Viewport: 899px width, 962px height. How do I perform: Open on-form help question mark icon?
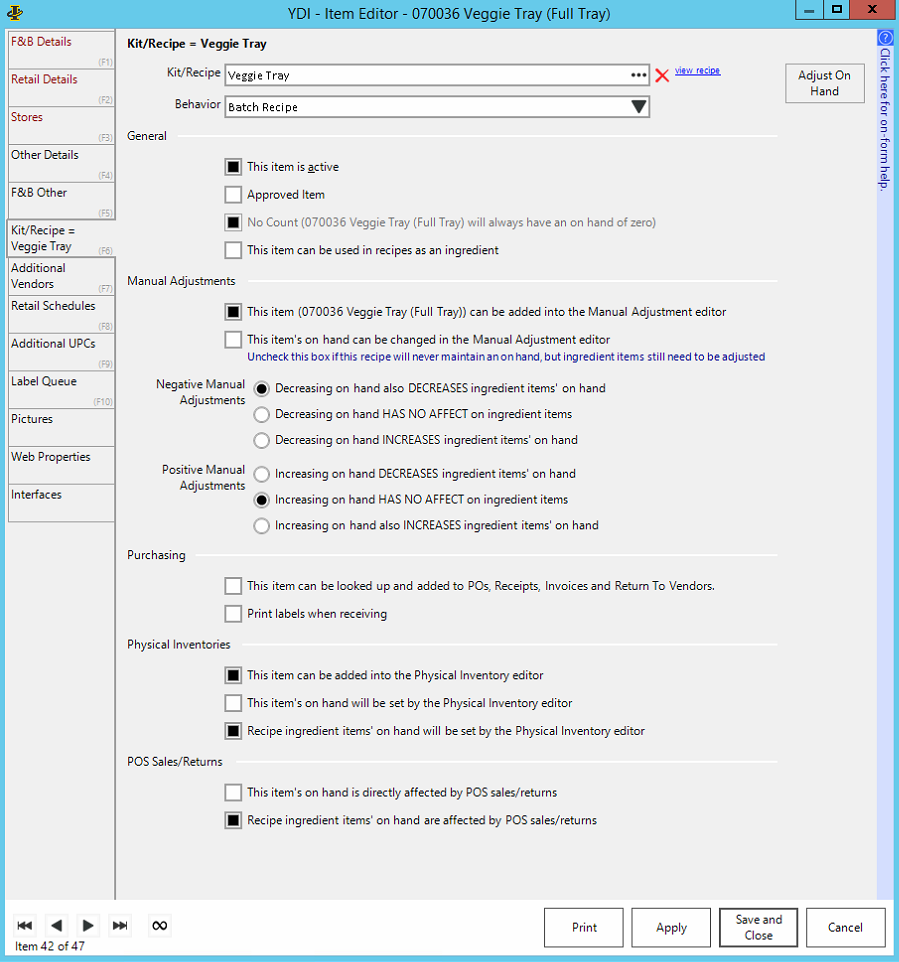click(885, 38)
